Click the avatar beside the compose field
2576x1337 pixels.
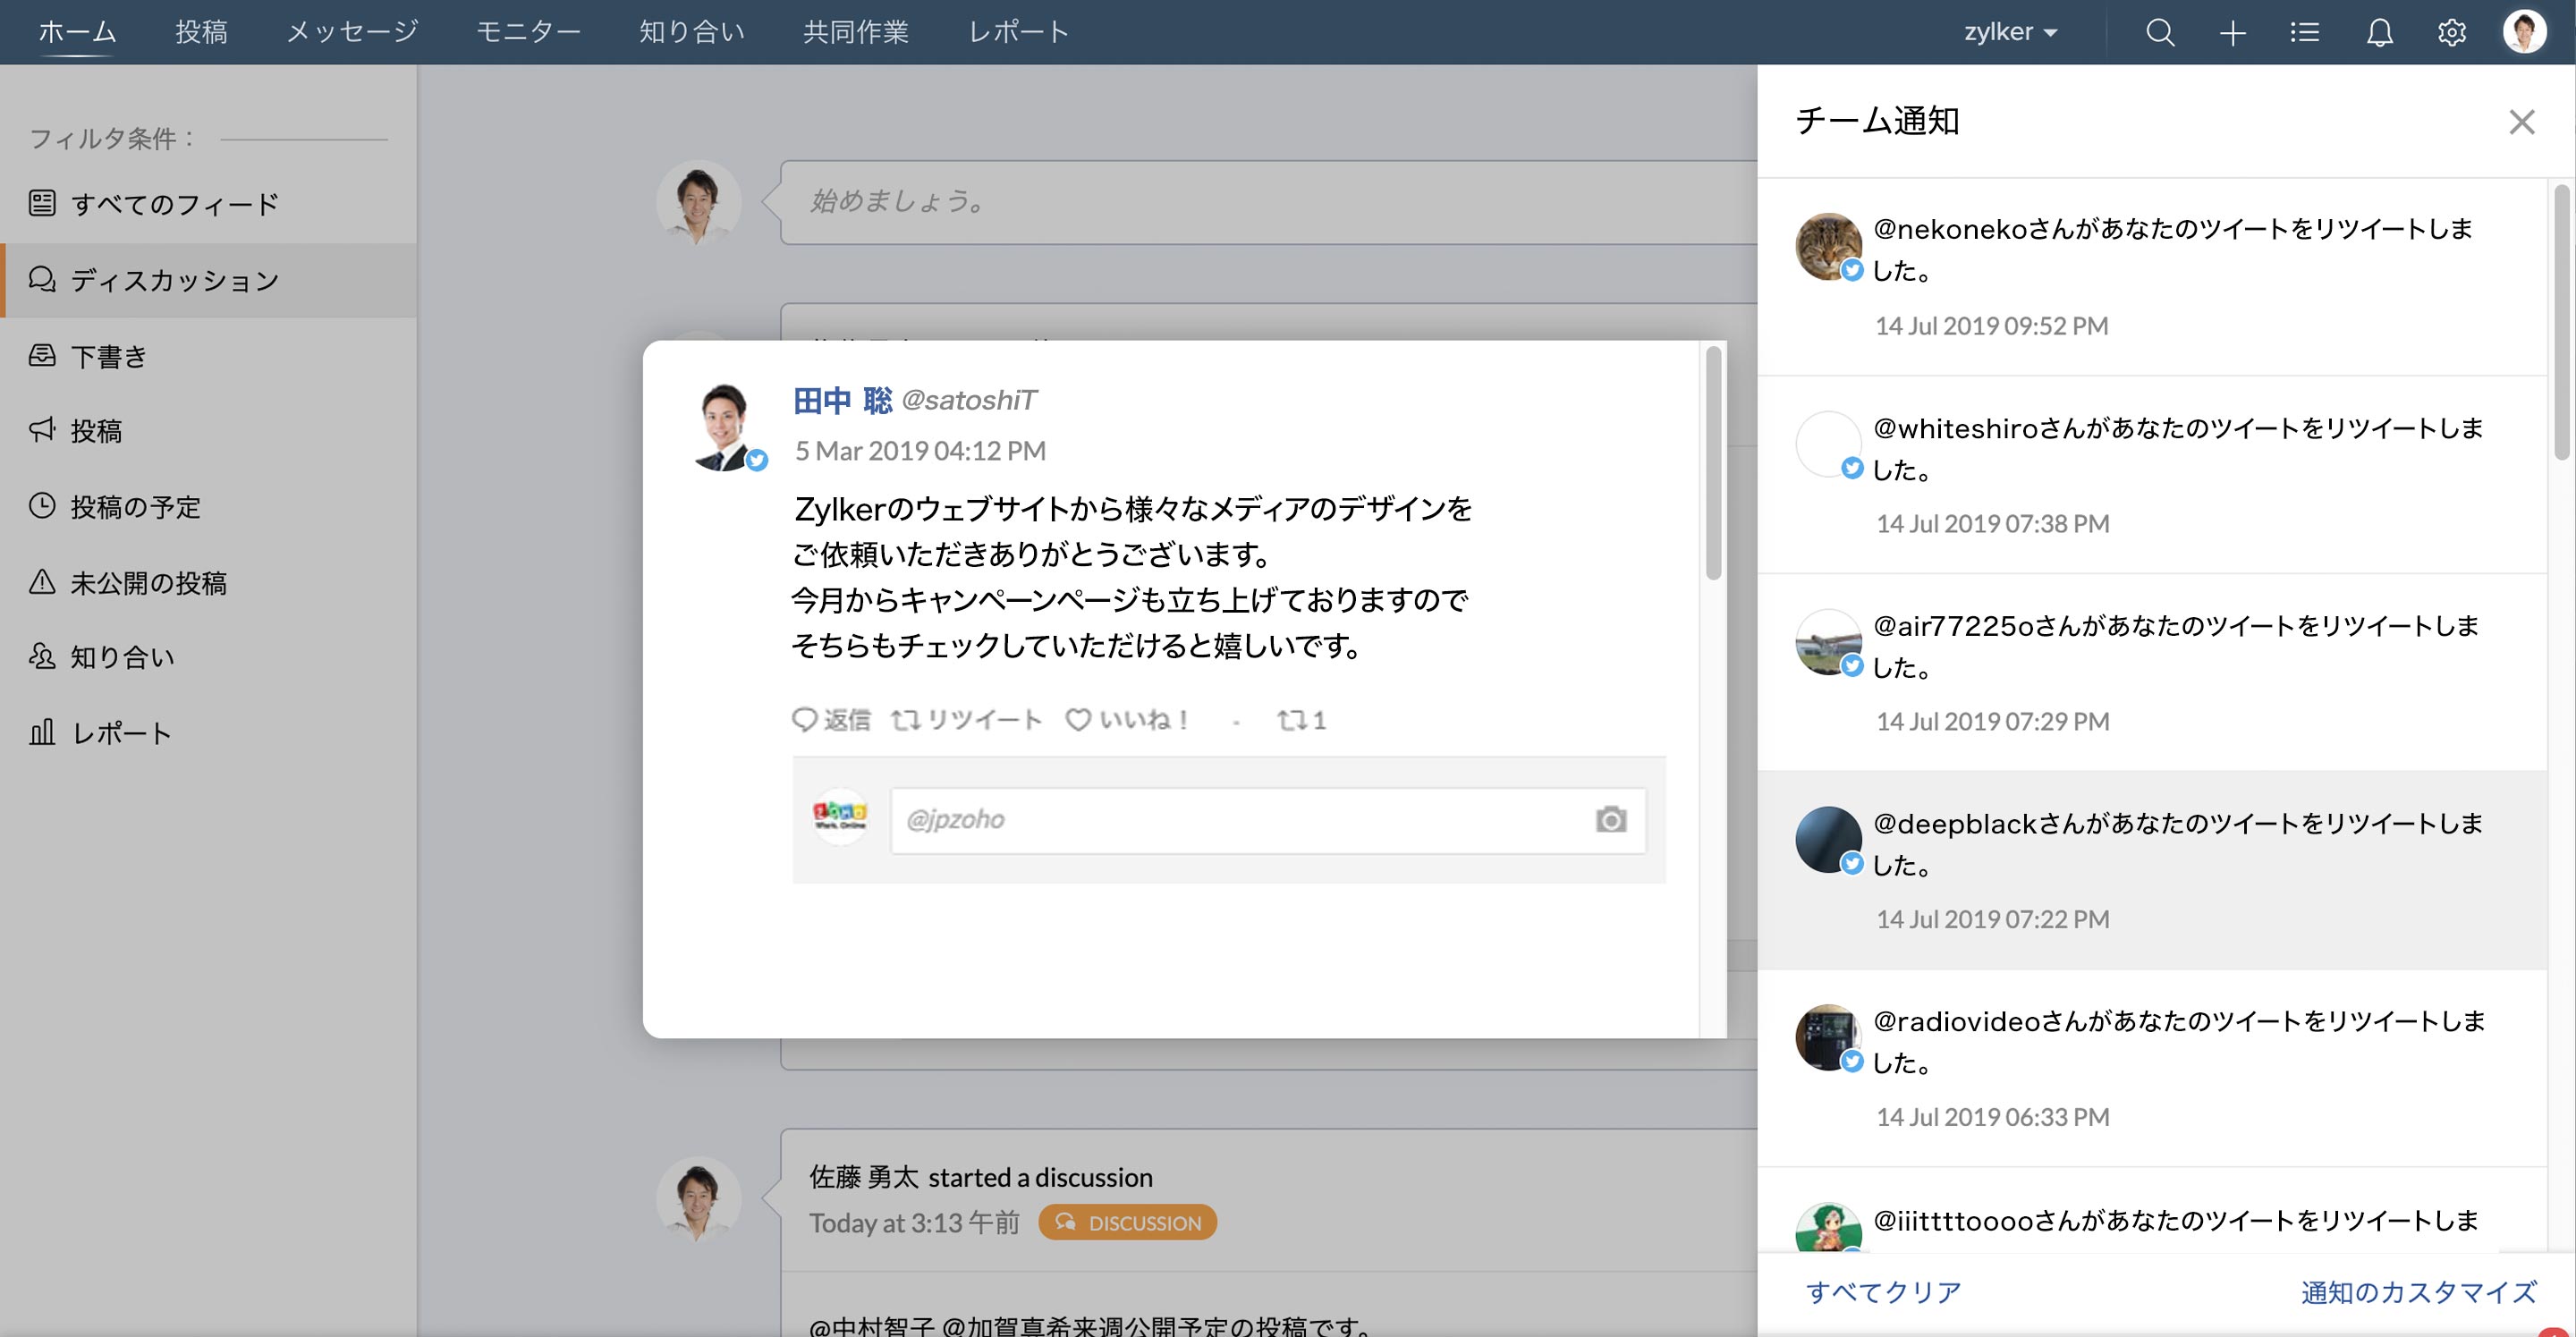click(x=698, y=202)
